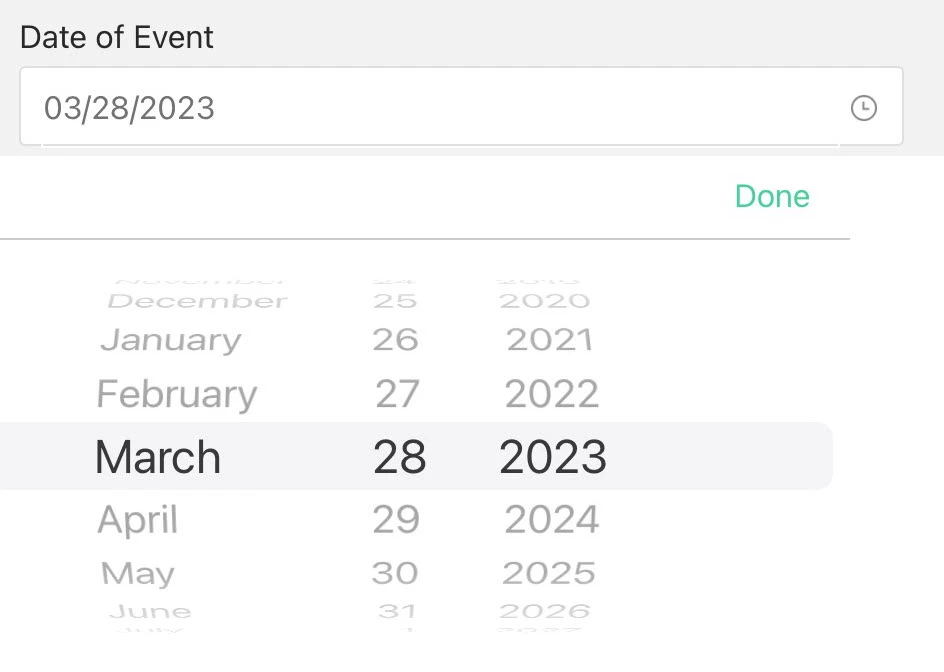The width and height of the screenshot is (944, 672).
Task: Pick December in the month wheel
Action: [x=197, y=300]
